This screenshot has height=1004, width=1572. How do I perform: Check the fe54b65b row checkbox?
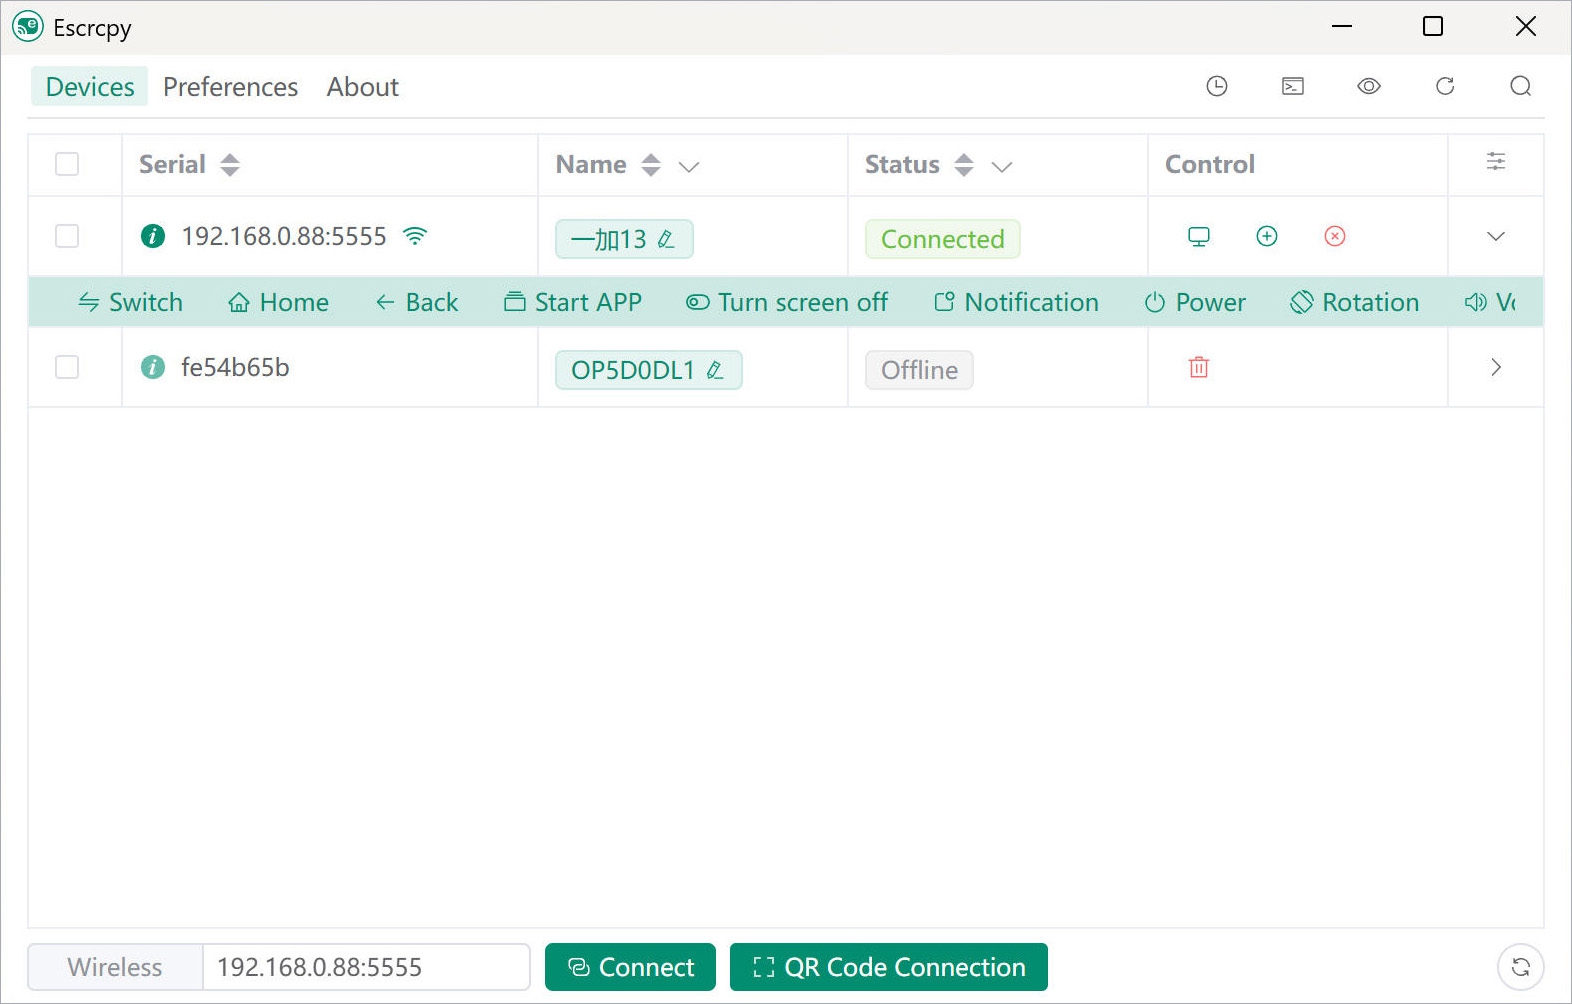[67, 367]
